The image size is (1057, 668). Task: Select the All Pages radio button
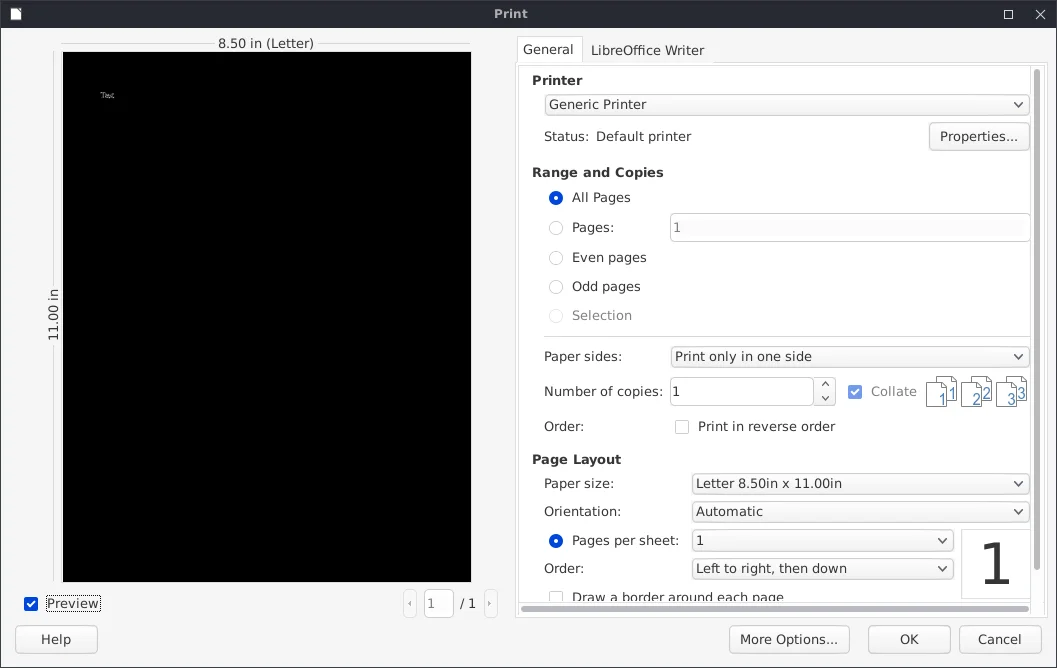tap(555, 198)
